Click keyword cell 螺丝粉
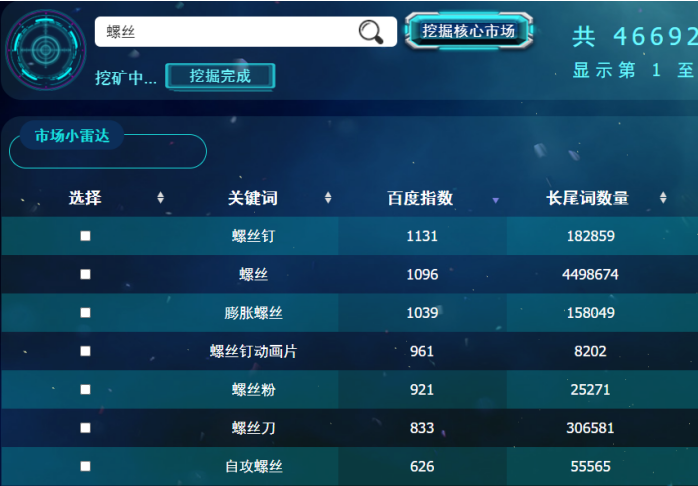 click(253, 390)
